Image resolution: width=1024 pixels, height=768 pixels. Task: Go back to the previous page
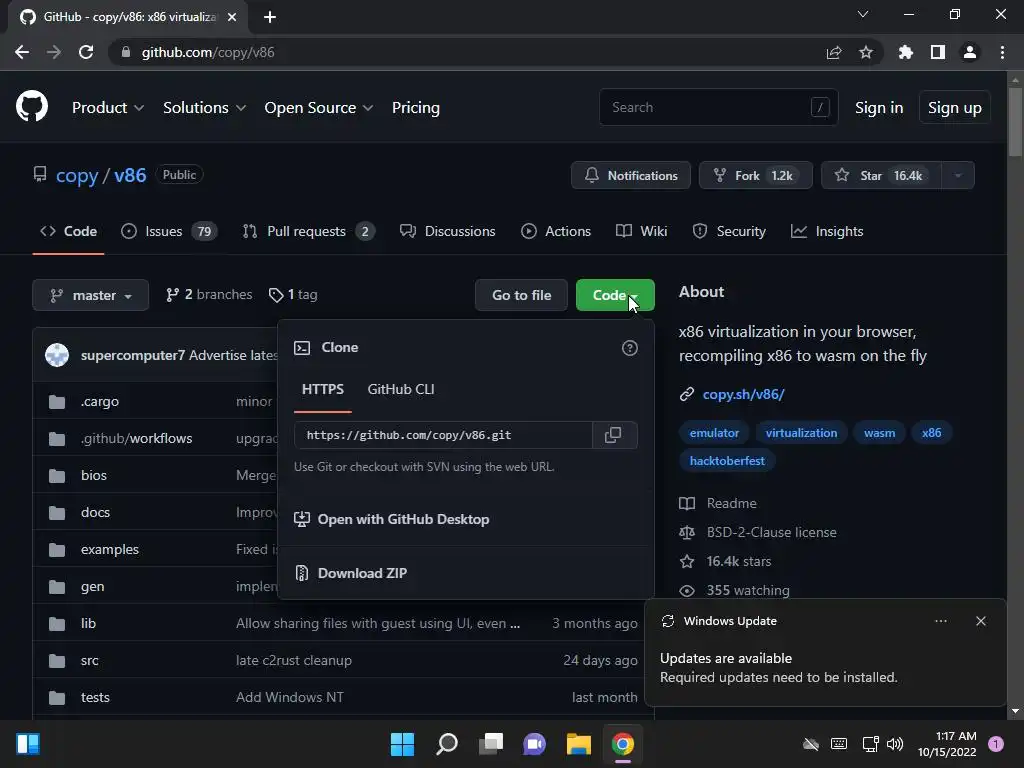22,52
